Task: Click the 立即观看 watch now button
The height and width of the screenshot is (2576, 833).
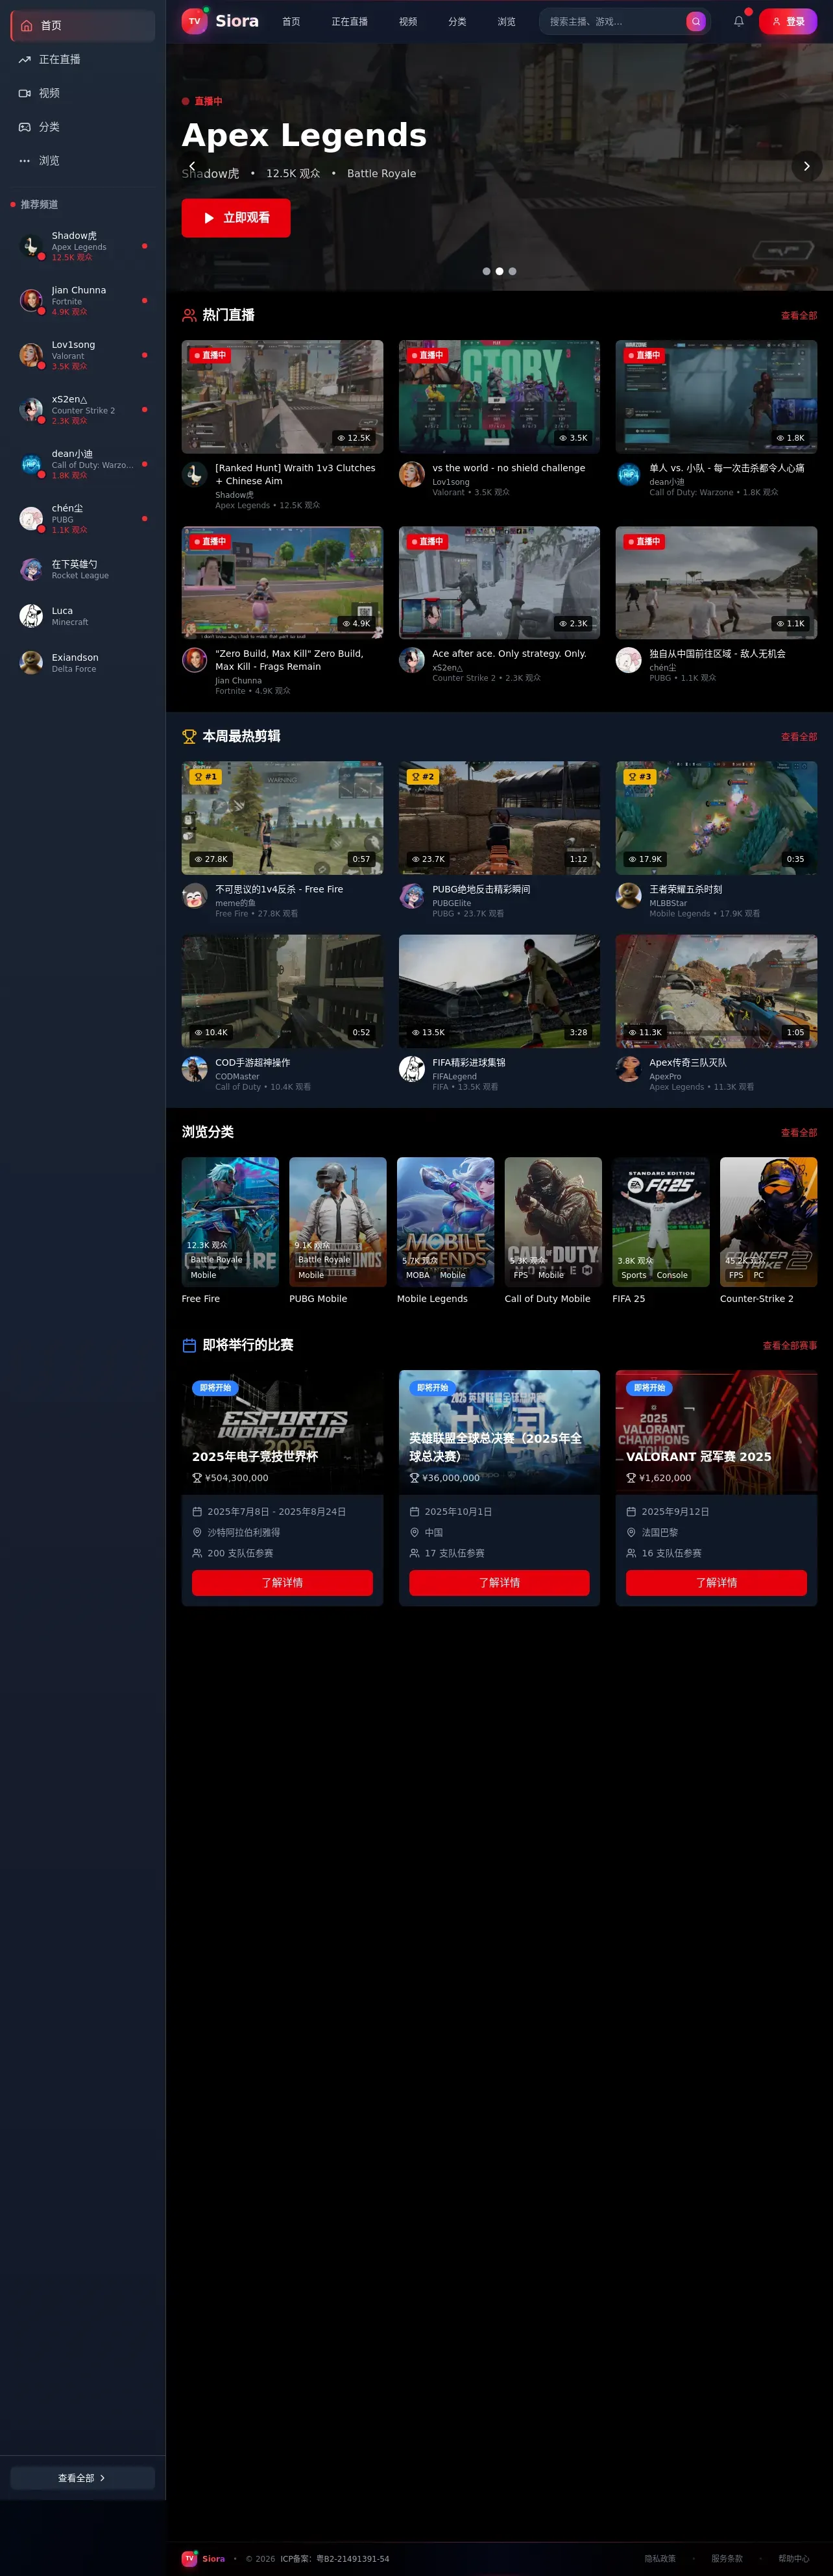Action: click(236, 218)
